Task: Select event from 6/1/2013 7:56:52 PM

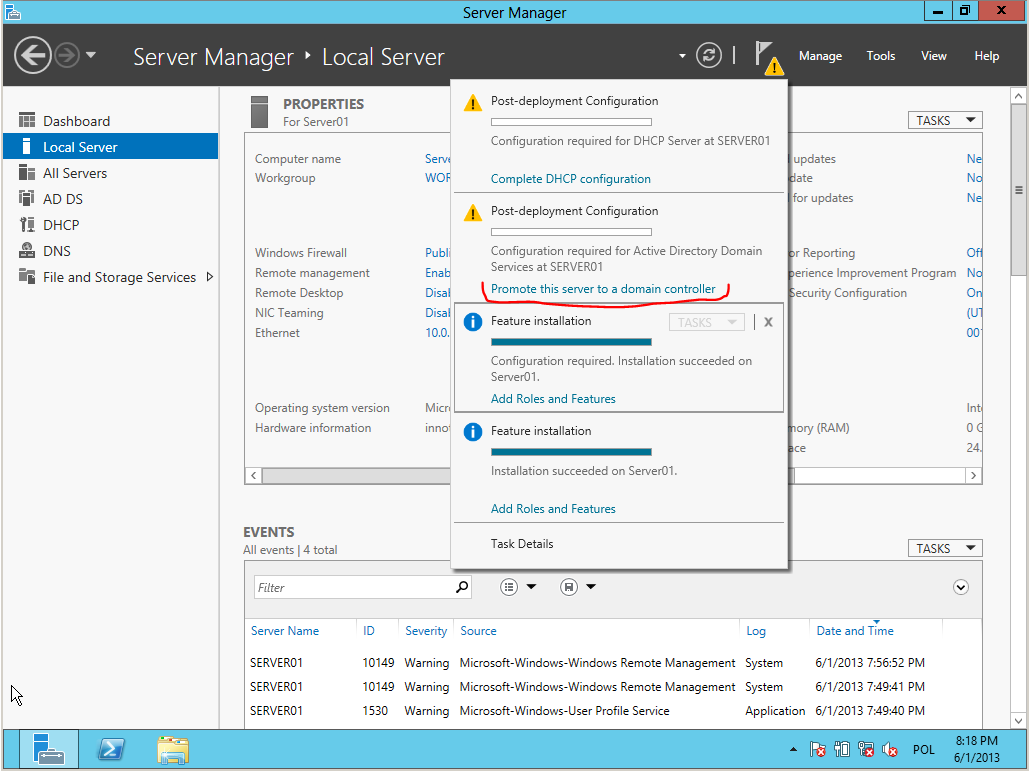Action: [x=613, y=663]
